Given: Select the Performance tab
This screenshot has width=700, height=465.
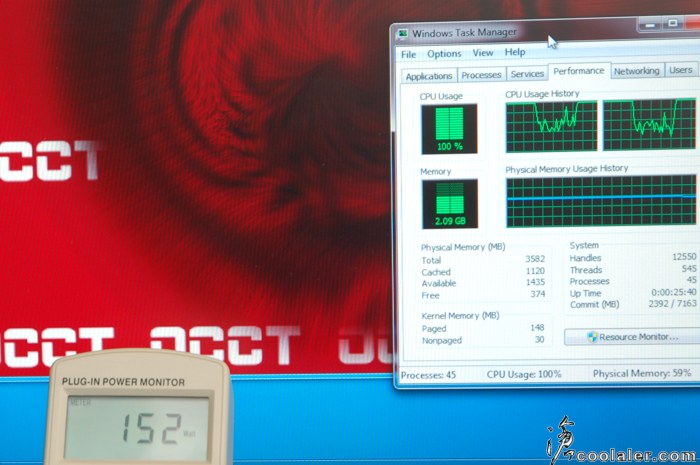Looking at the screenshot, I should tap(579, 71).
